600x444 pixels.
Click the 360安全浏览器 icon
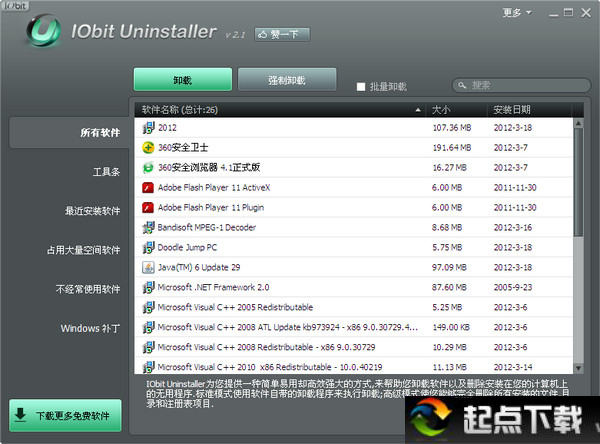click(x=148, y=168)
